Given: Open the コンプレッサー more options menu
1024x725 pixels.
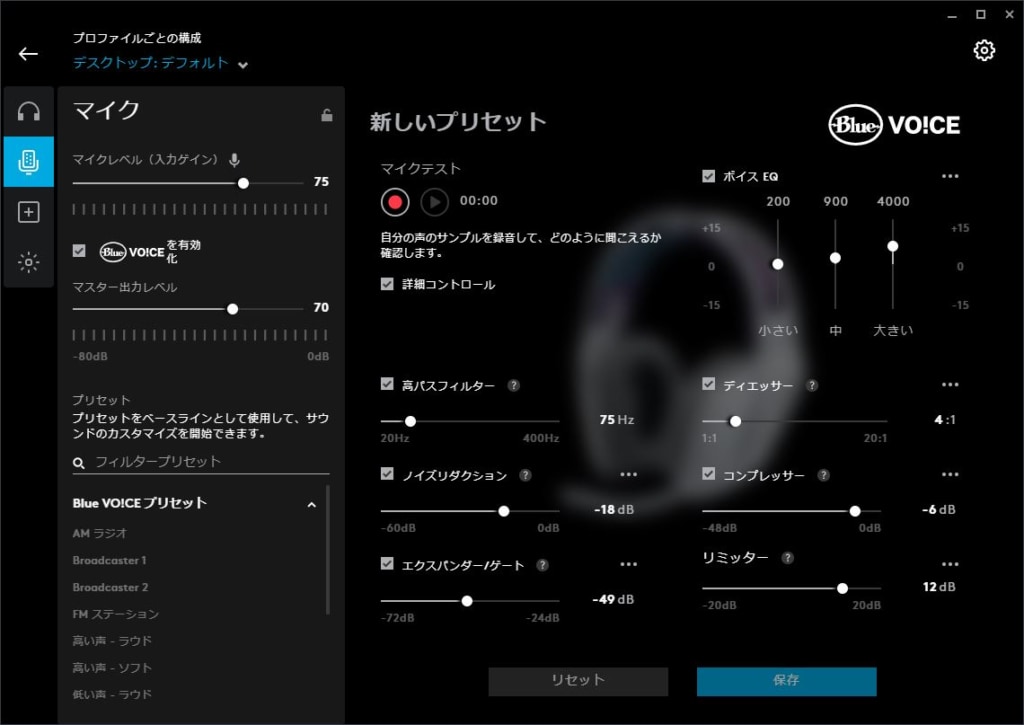Looking at the screenshot, I should tap(950, 474).
